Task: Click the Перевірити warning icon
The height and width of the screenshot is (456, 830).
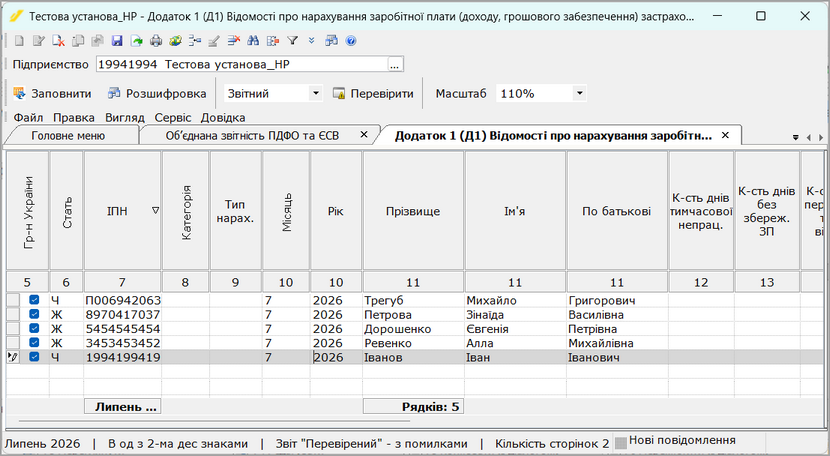Action: 339,94
